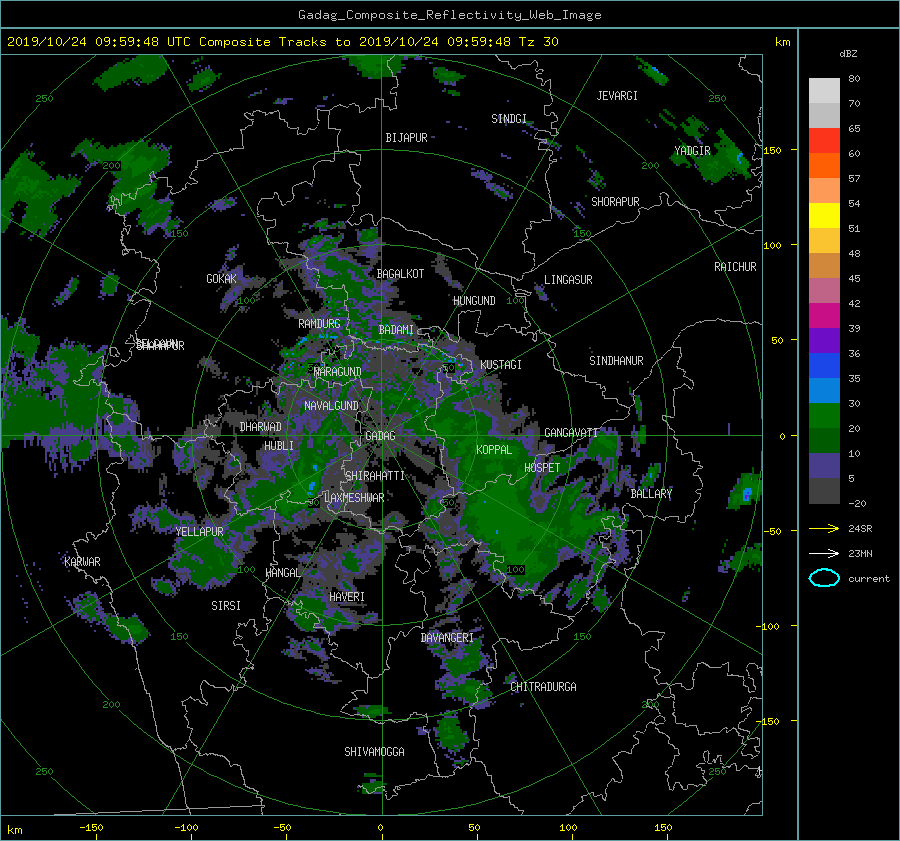Click the BAGALKOT city label
This screenshot has width=900, height=841.
point(400,274)
